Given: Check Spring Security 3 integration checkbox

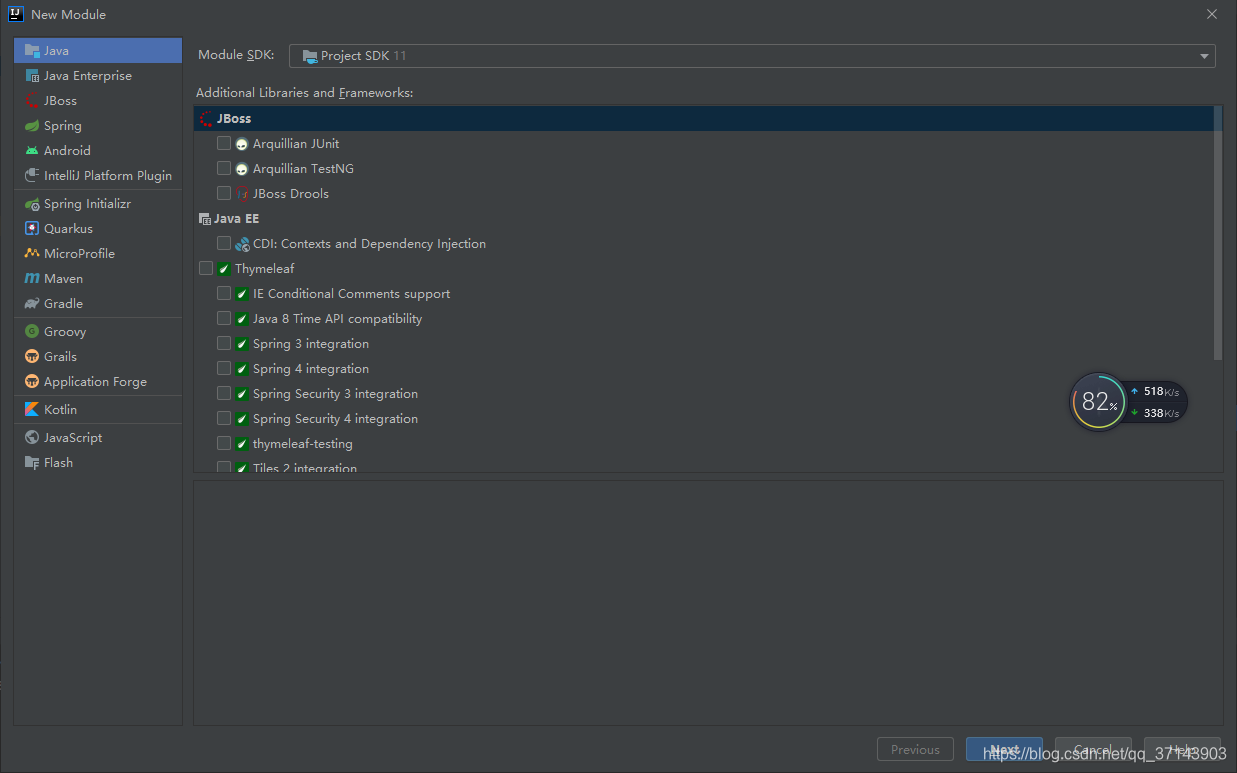Looking at the screenshot, I should (x=224, y=393).
